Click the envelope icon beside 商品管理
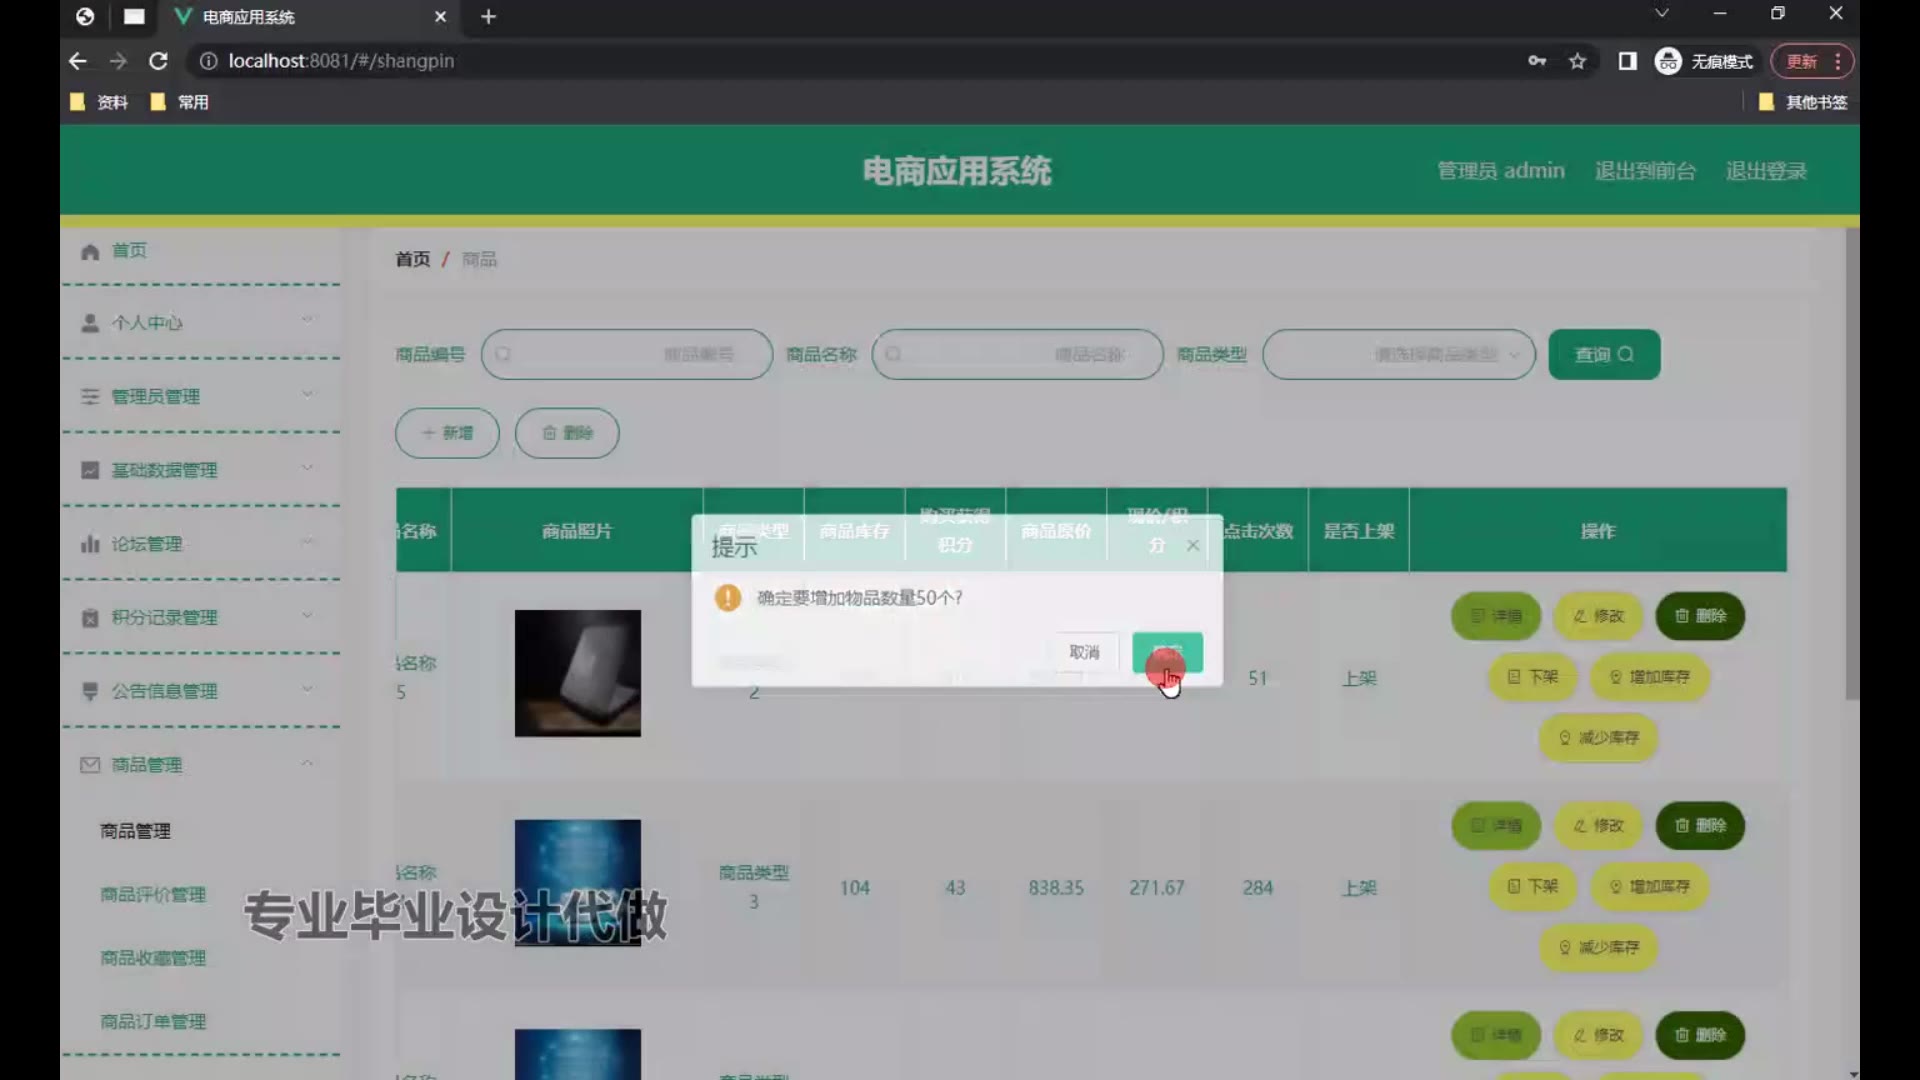The image size is (1920, 1080). click(x=90, y=765)
